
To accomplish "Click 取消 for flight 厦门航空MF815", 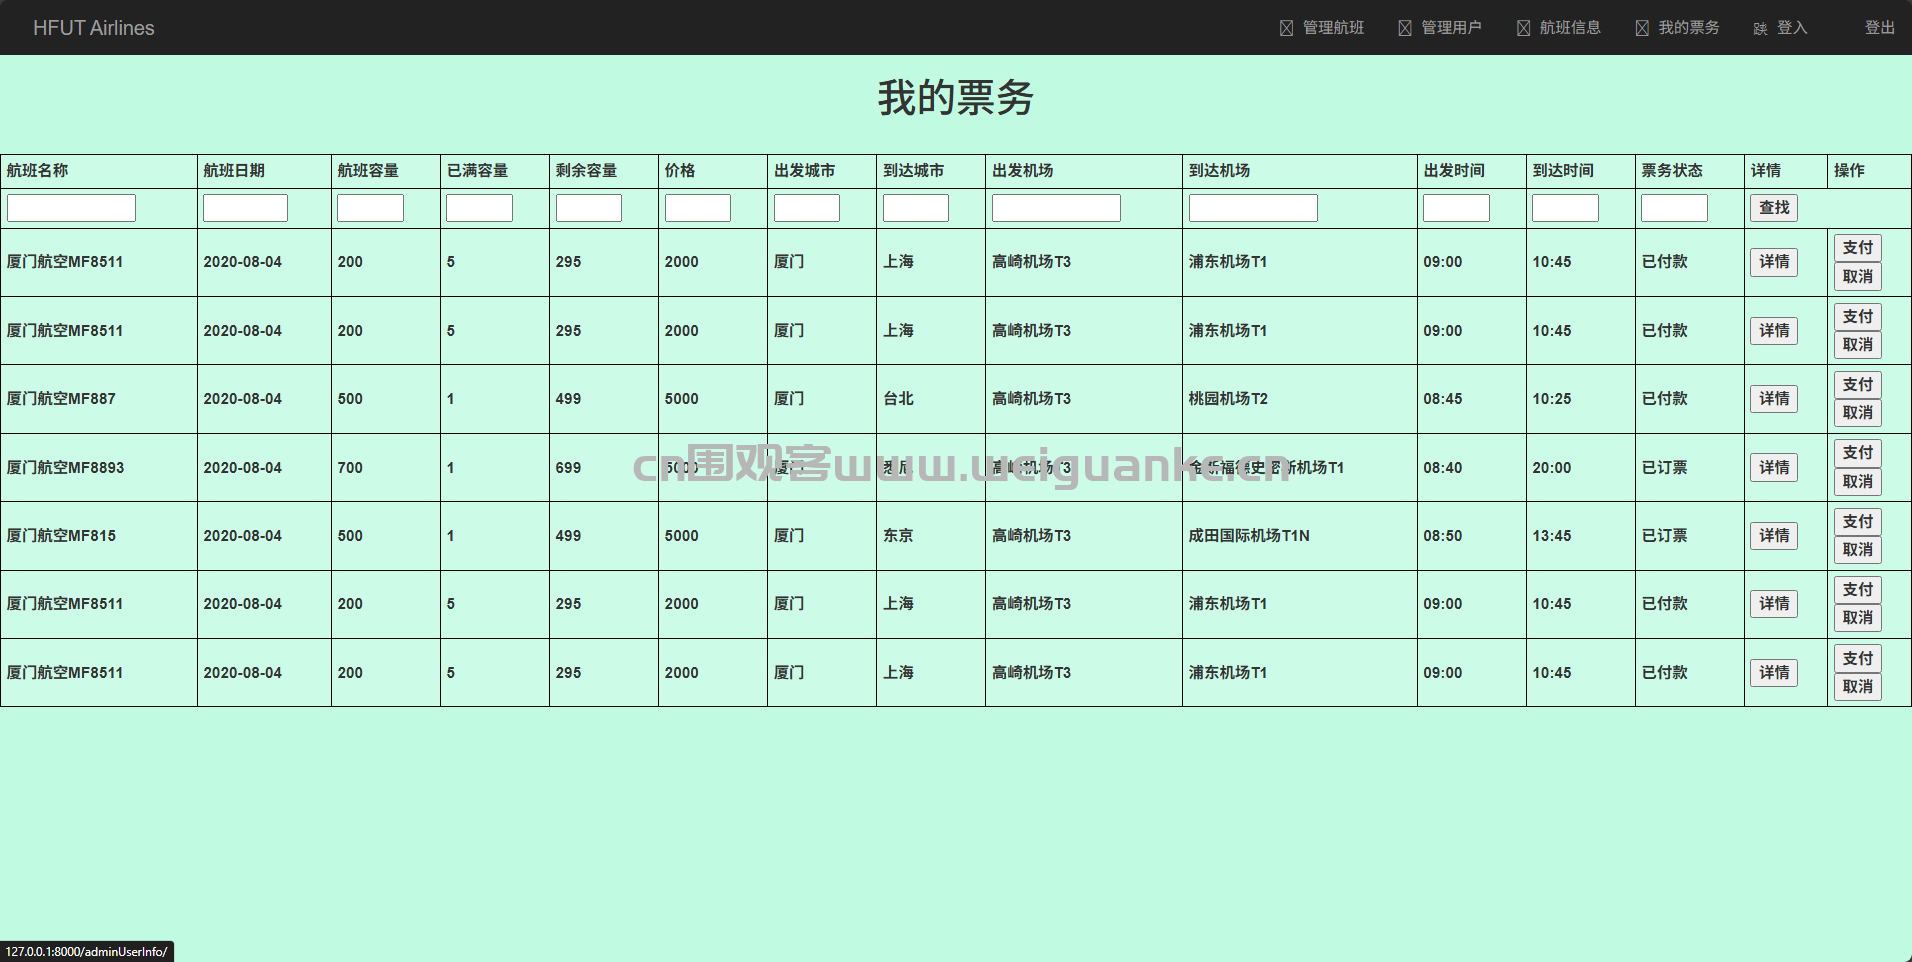I will pyautogui.click(x=1857, y=550).
